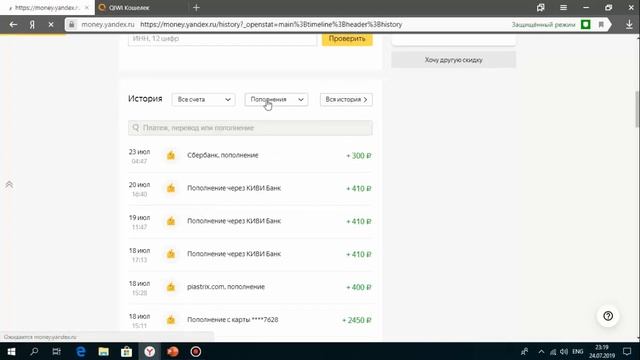The width and height of the screenshot is (640, 360).
Task: Click the page vertical scrollbar thumb
Action: point(637,109)
